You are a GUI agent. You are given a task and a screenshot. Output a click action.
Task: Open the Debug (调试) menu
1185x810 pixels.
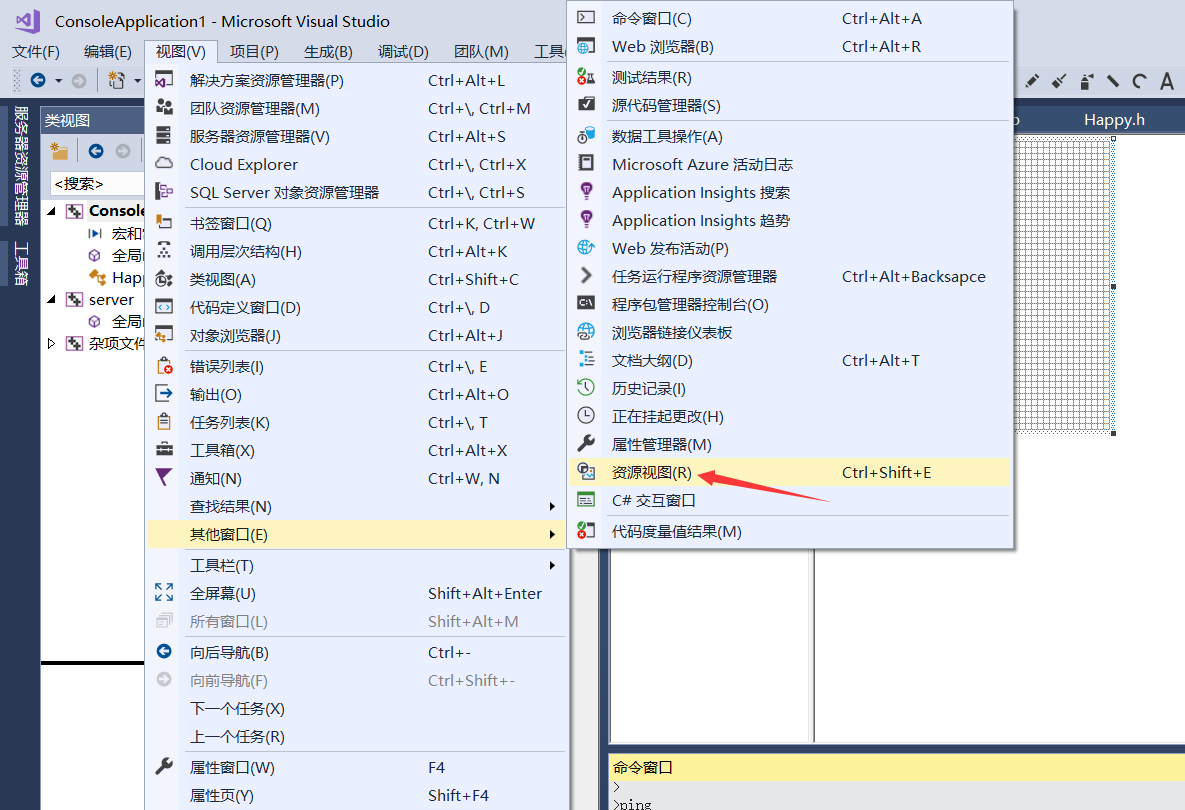pyautogui.click(x=403, y=51)
